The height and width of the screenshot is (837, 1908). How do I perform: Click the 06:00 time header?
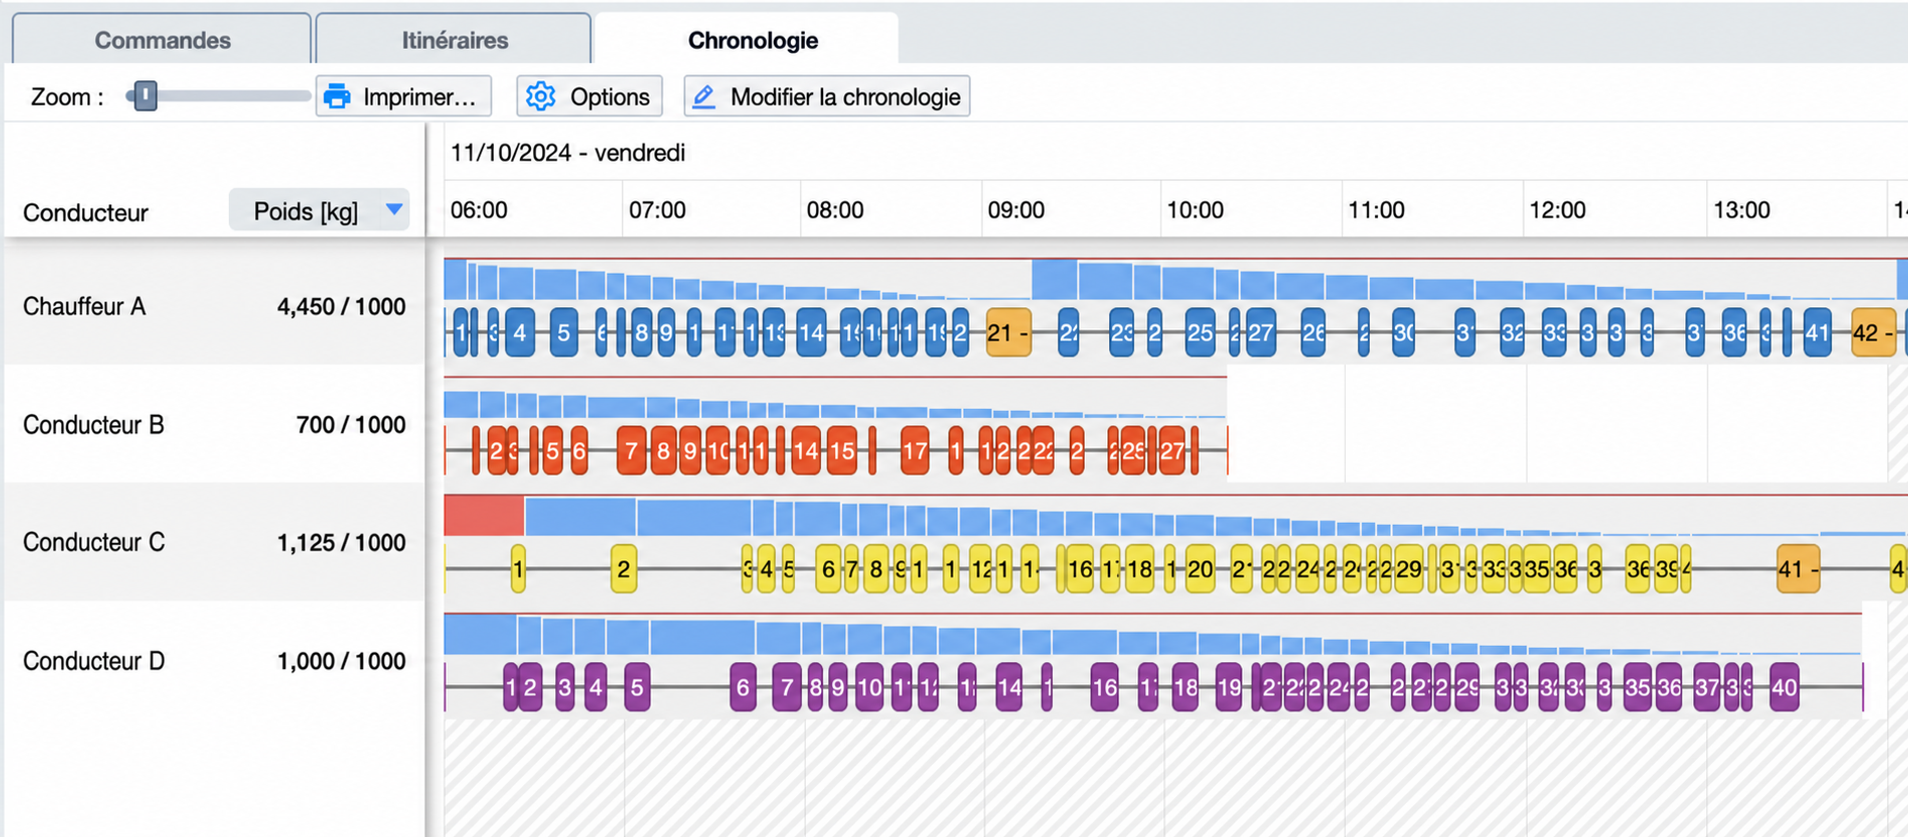pyautogui.click(x=479, y=210)
